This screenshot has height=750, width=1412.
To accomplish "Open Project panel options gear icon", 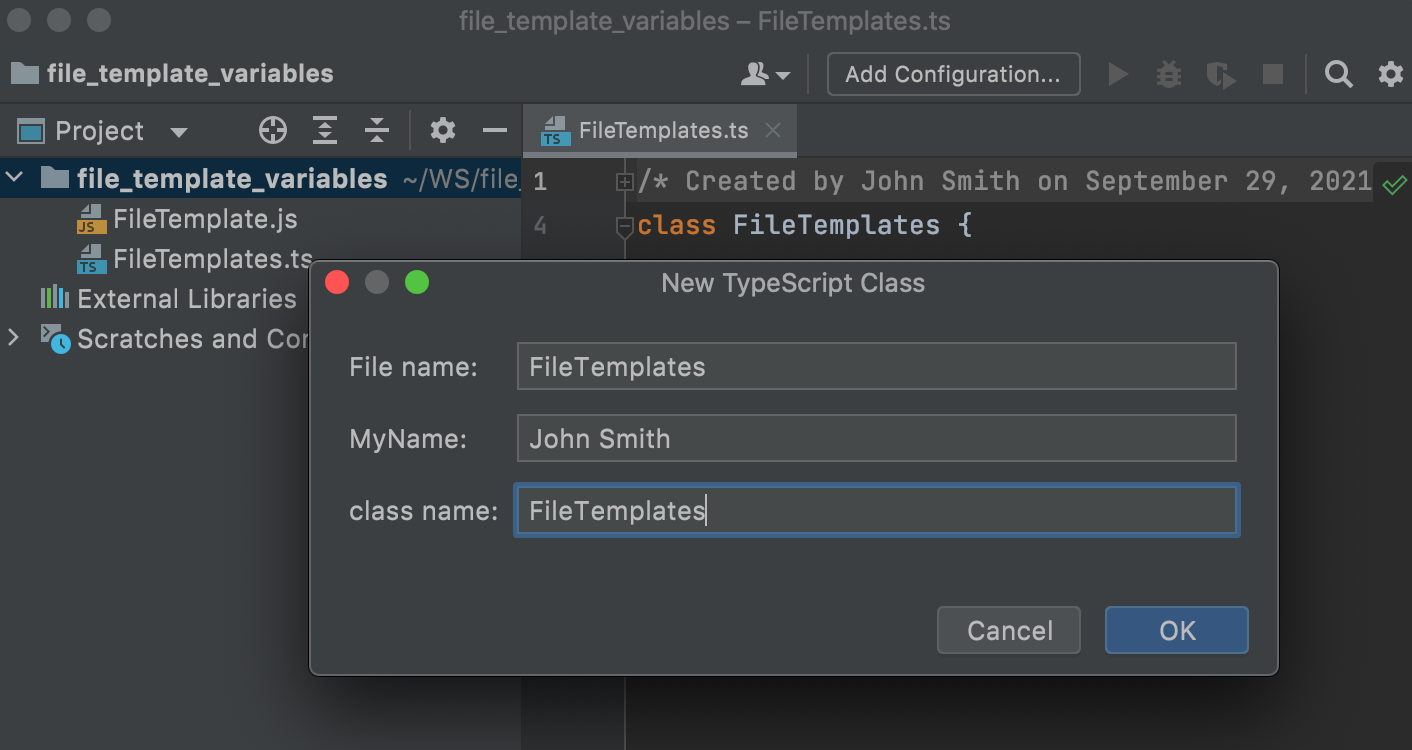I will pos(442,130).
